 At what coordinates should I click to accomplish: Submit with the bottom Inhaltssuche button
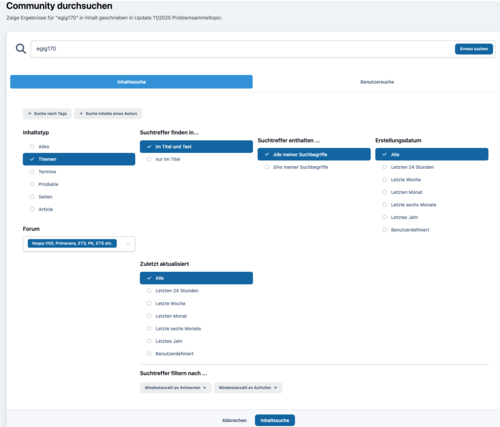pos(275,420)
